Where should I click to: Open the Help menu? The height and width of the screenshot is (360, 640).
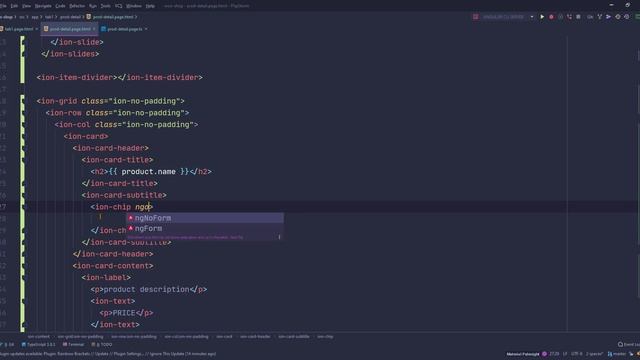click(x=150, y=6)
